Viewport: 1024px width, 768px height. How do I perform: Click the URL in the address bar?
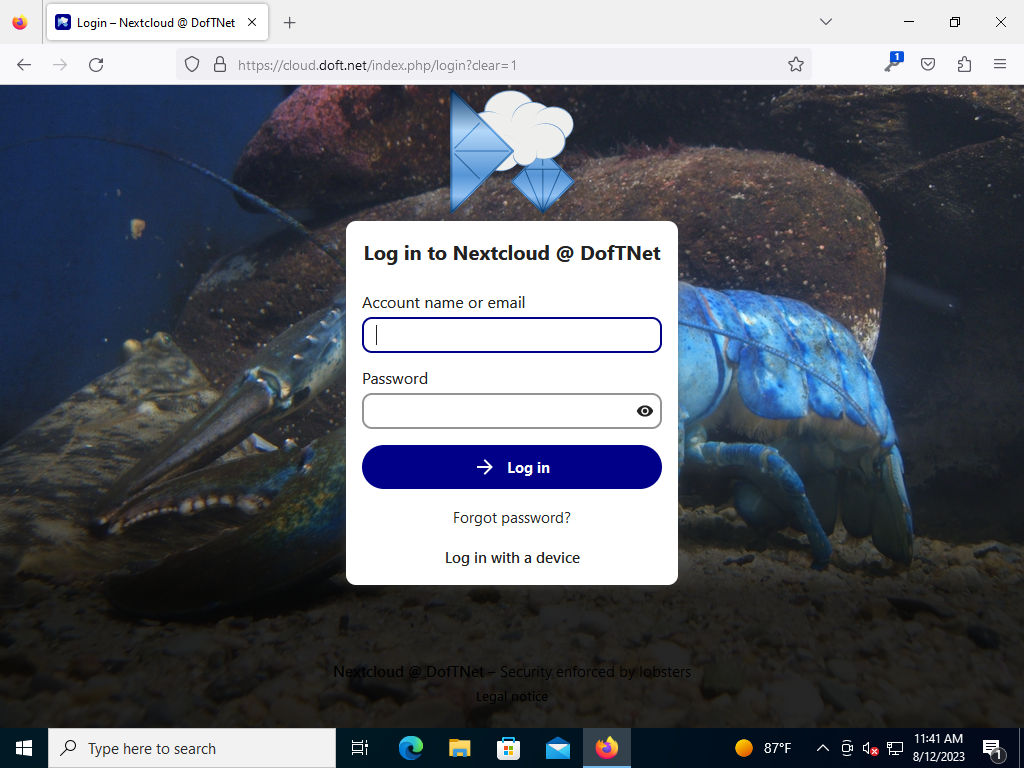click(x=377, y=65)
